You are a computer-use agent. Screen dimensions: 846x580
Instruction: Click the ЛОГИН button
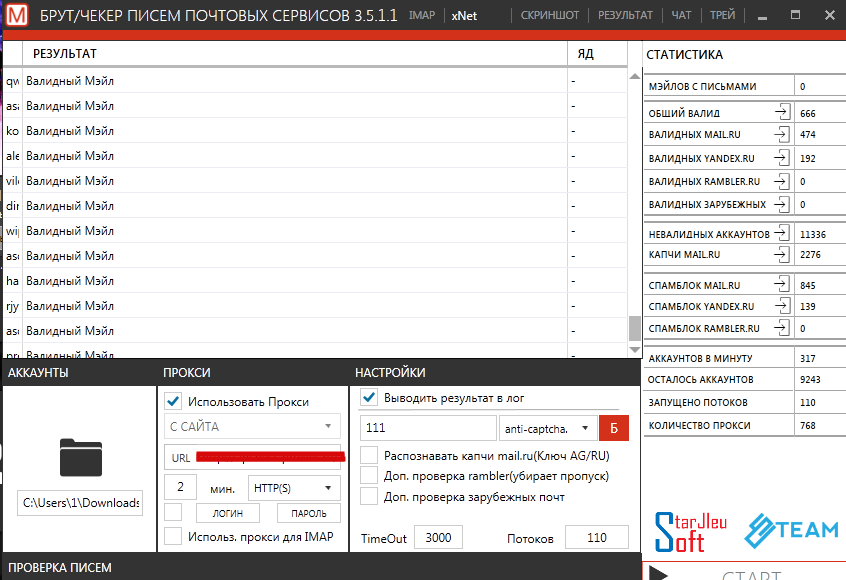tap(227, 513)
